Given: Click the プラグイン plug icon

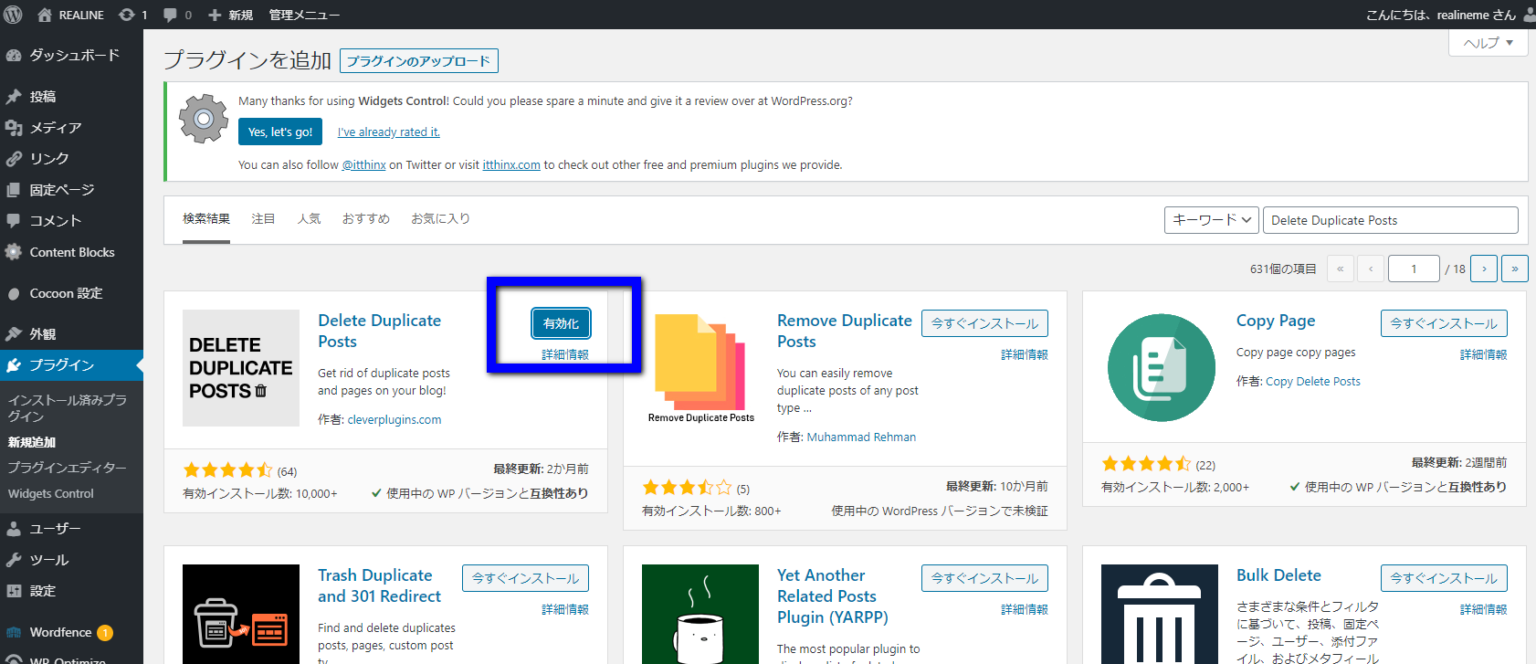Looking at the screenshot, I should point(14,366).
